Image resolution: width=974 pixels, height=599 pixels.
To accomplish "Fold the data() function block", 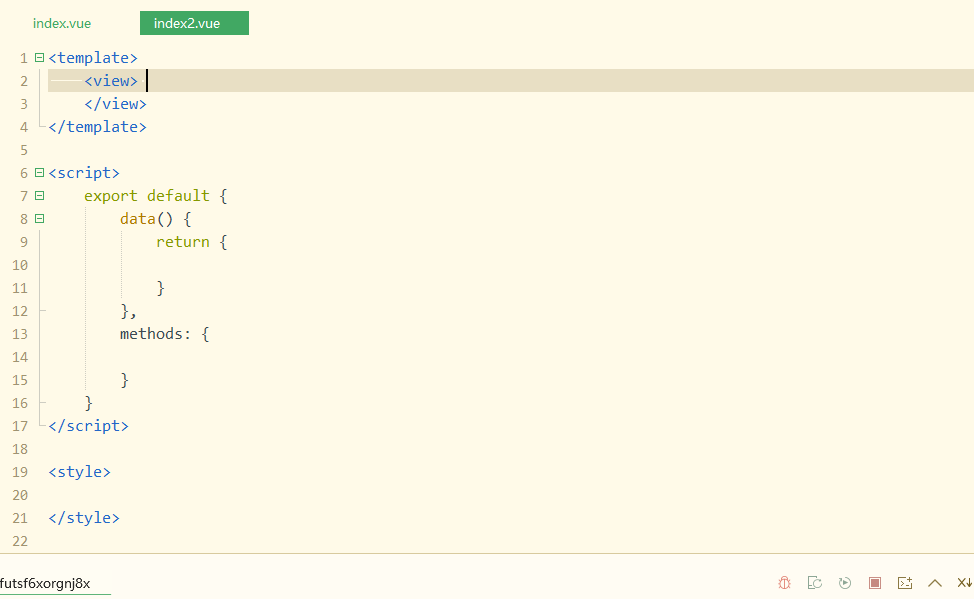I will (39, 219).
